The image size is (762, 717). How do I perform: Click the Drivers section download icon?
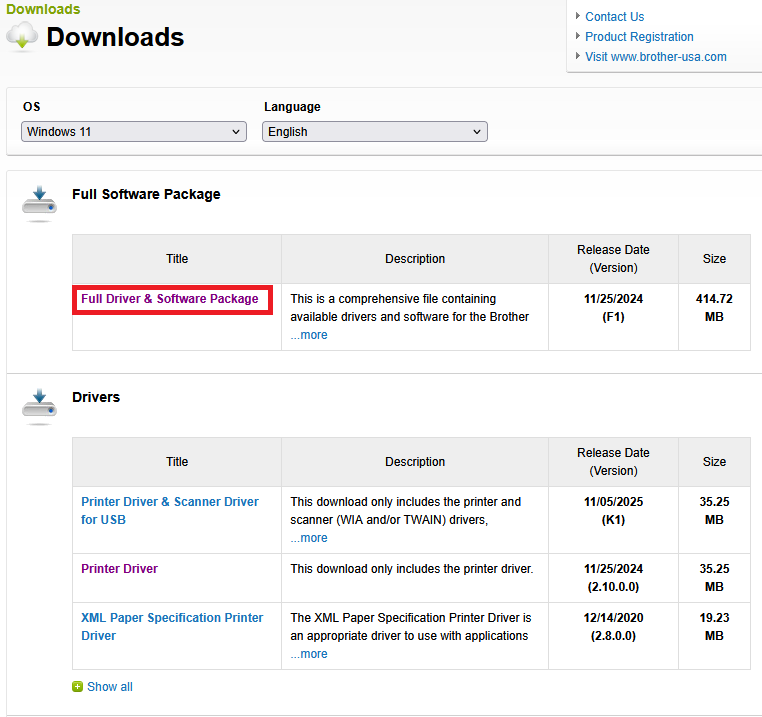(40, 405)
